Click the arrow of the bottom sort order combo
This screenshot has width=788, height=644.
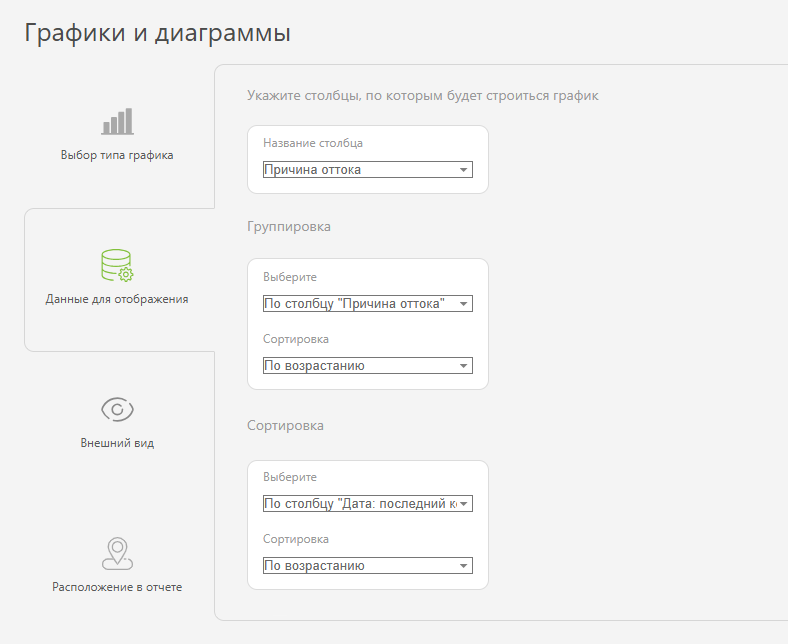(x=464, y=566)
